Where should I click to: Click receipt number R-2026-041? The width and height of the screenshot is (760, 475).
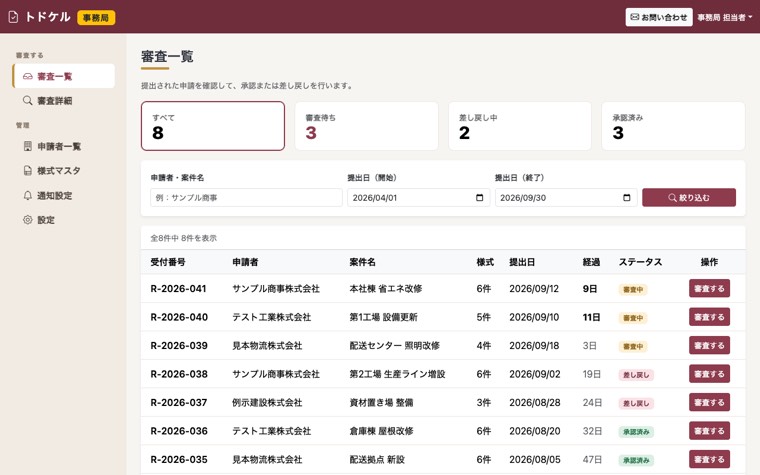tap(178, 289)
